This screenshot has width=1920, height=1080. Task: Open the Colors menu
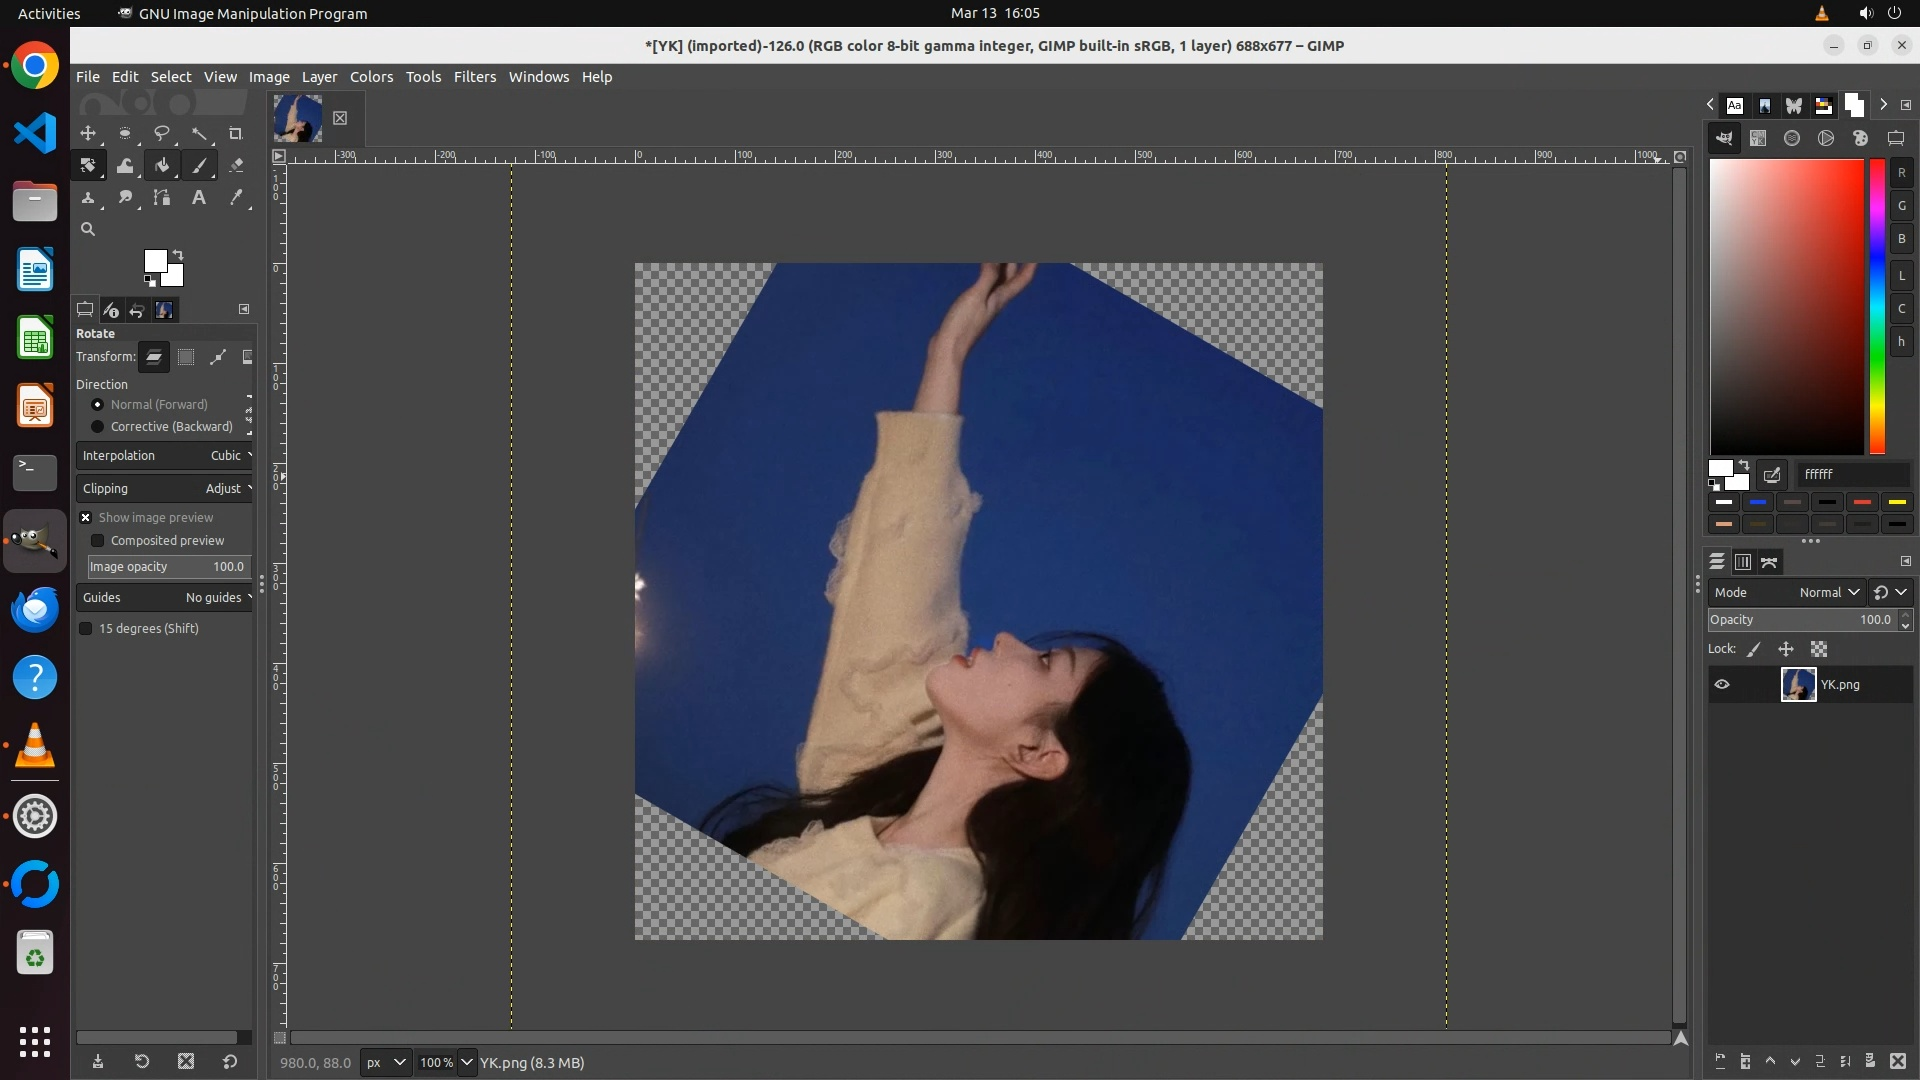pos(371,77)
